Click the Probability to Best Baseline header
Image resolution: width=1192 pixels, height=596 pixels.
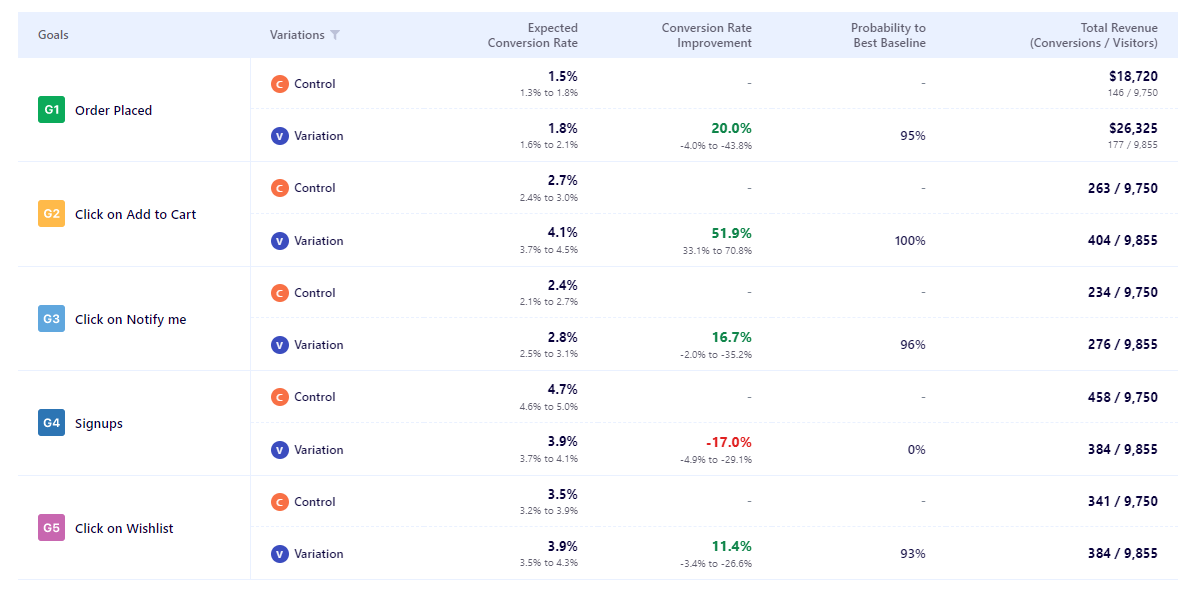(x=888, y=35)
